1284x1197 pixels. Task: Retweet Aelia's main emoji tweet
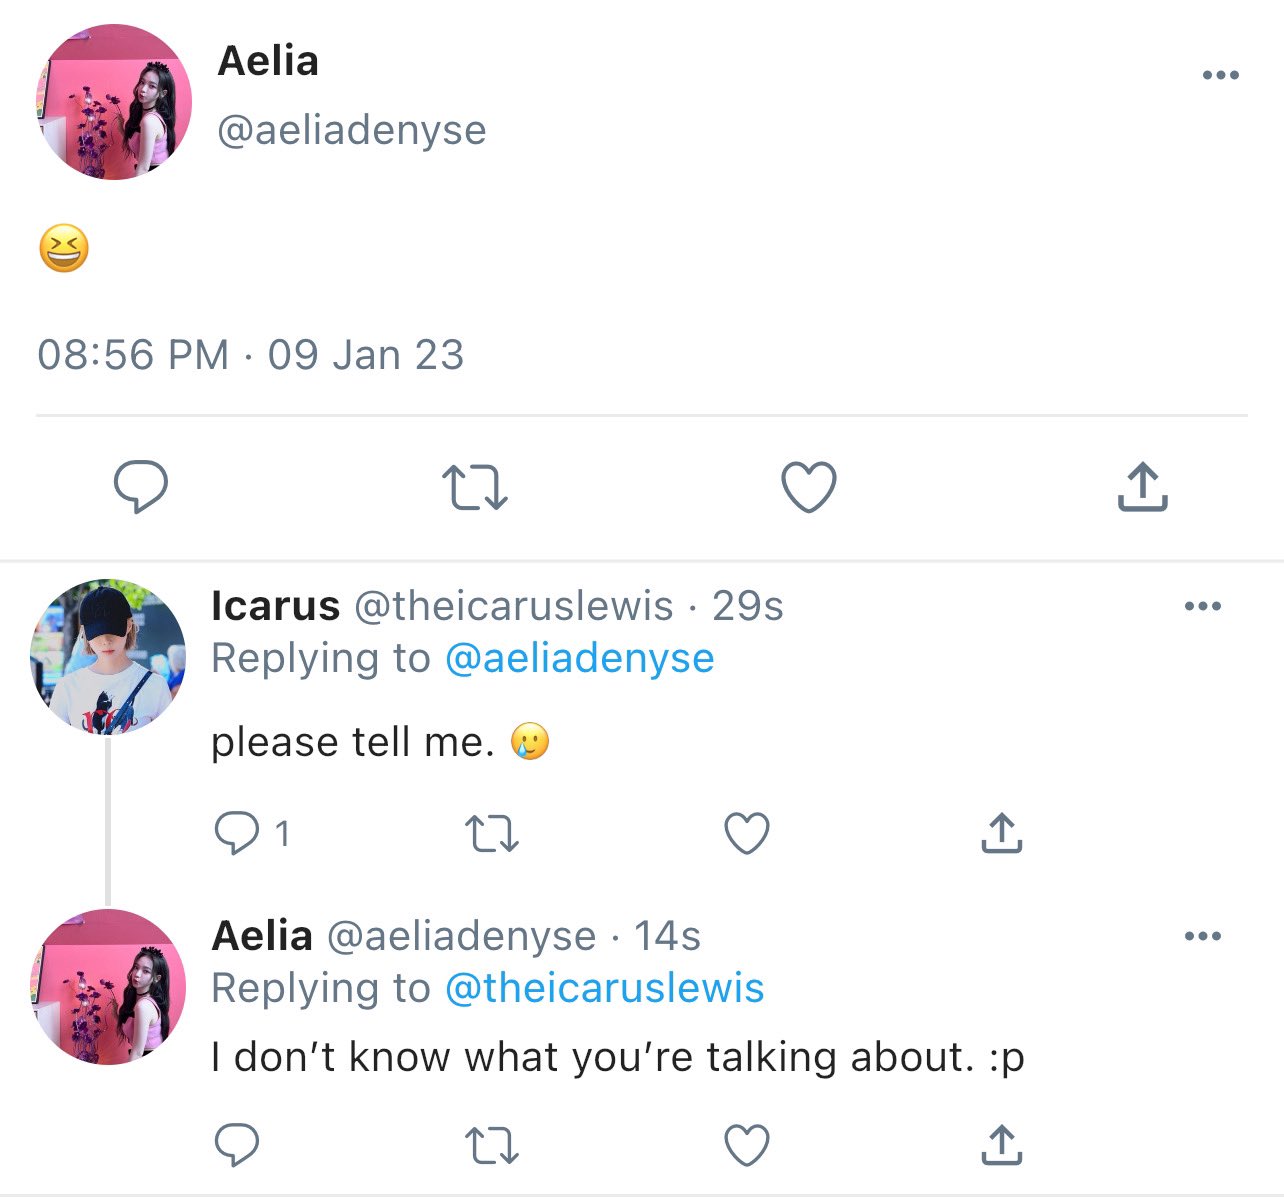pos(475,488)
